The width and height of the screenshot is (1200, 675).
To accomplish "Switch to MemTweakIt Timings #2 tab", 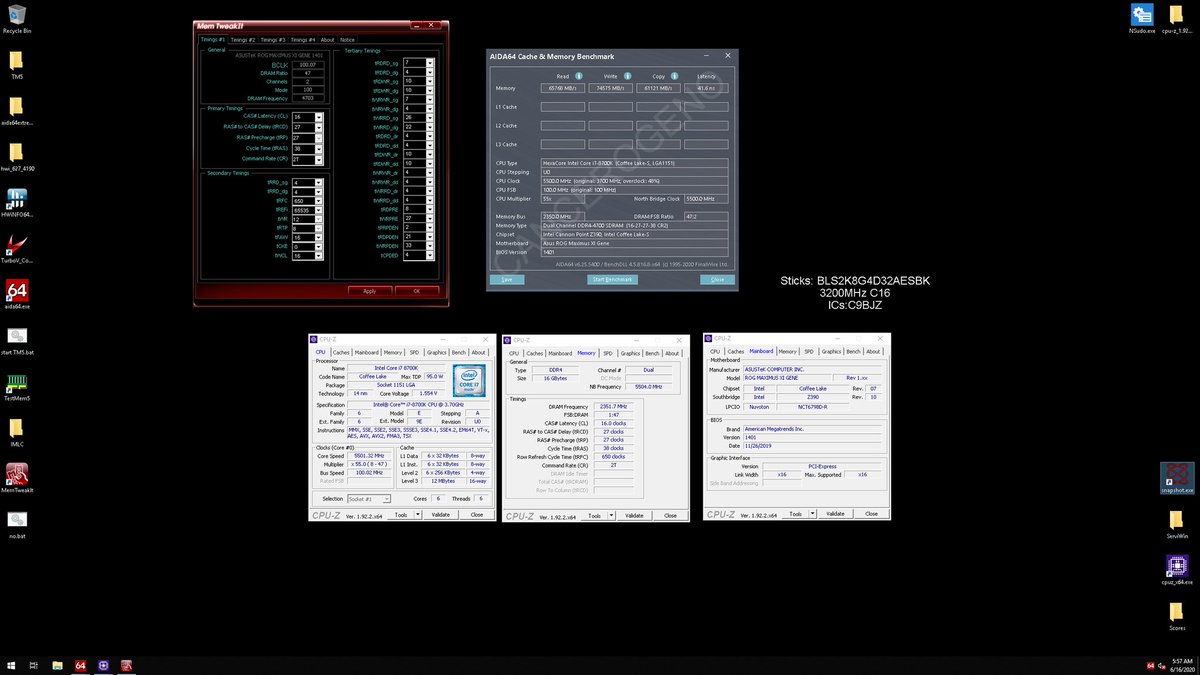I will 243,40.
